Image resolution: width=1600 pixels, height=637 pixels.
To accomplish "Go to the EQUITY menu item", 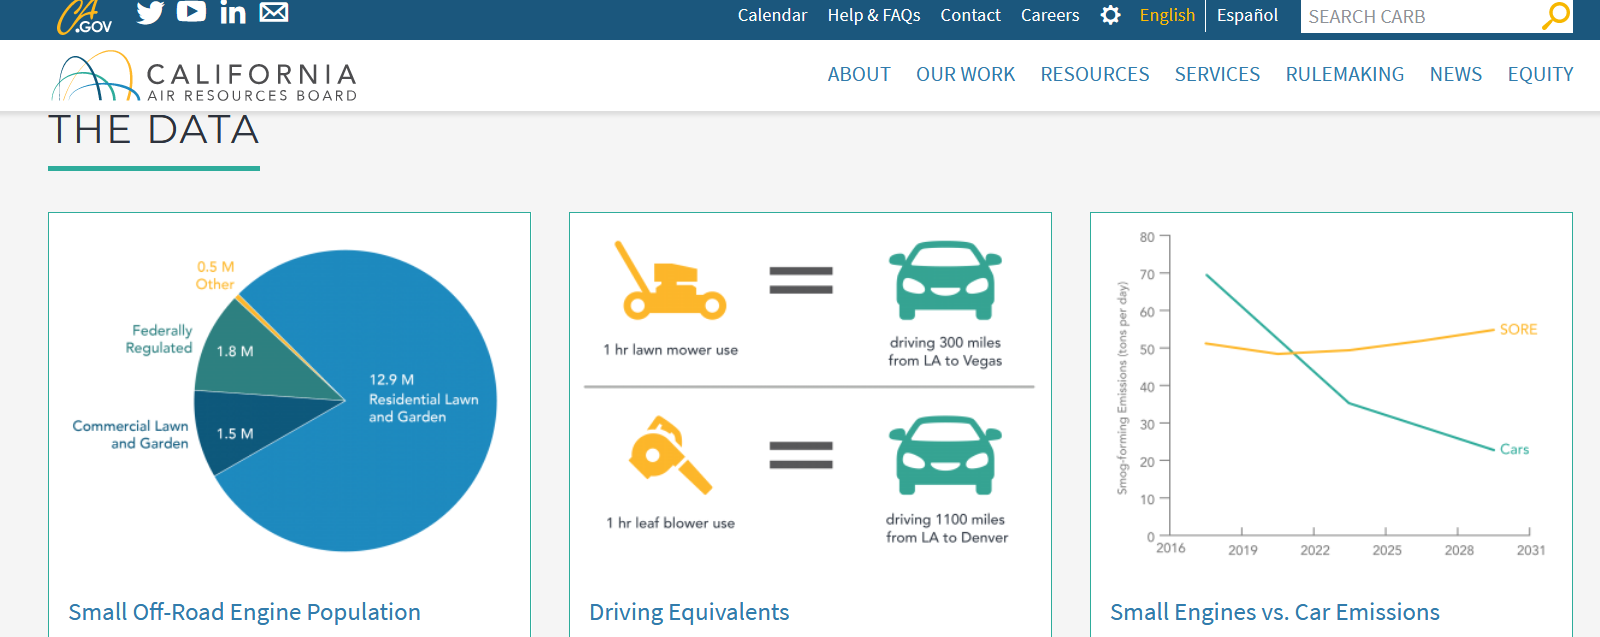I will coord(1540,74).
